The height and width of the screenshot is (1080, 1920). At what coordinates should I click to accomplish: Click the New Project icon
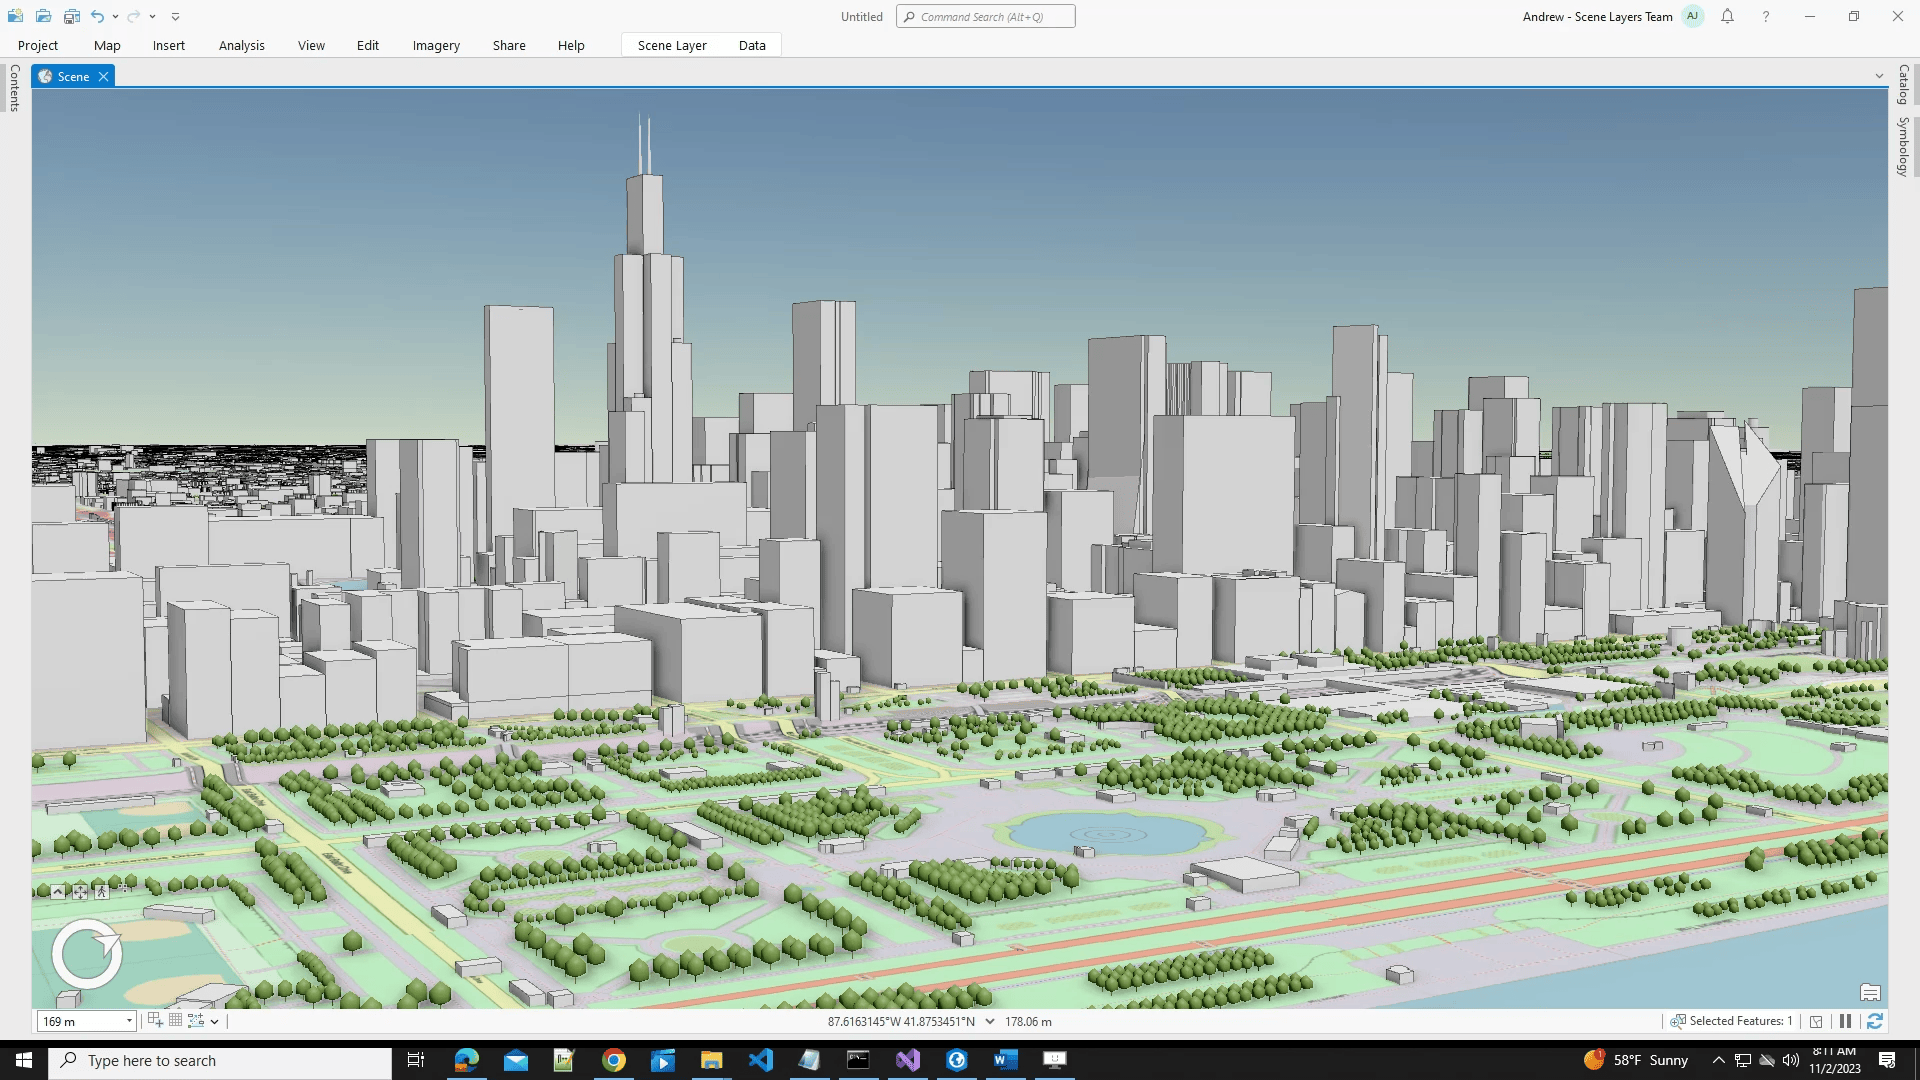click(16, 16)
